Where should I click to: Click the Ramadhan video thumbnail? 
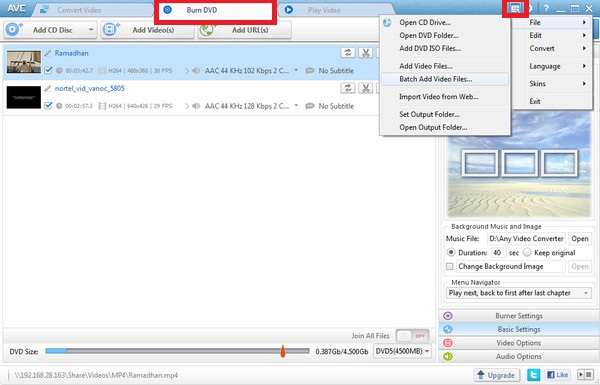click(24, 62)
